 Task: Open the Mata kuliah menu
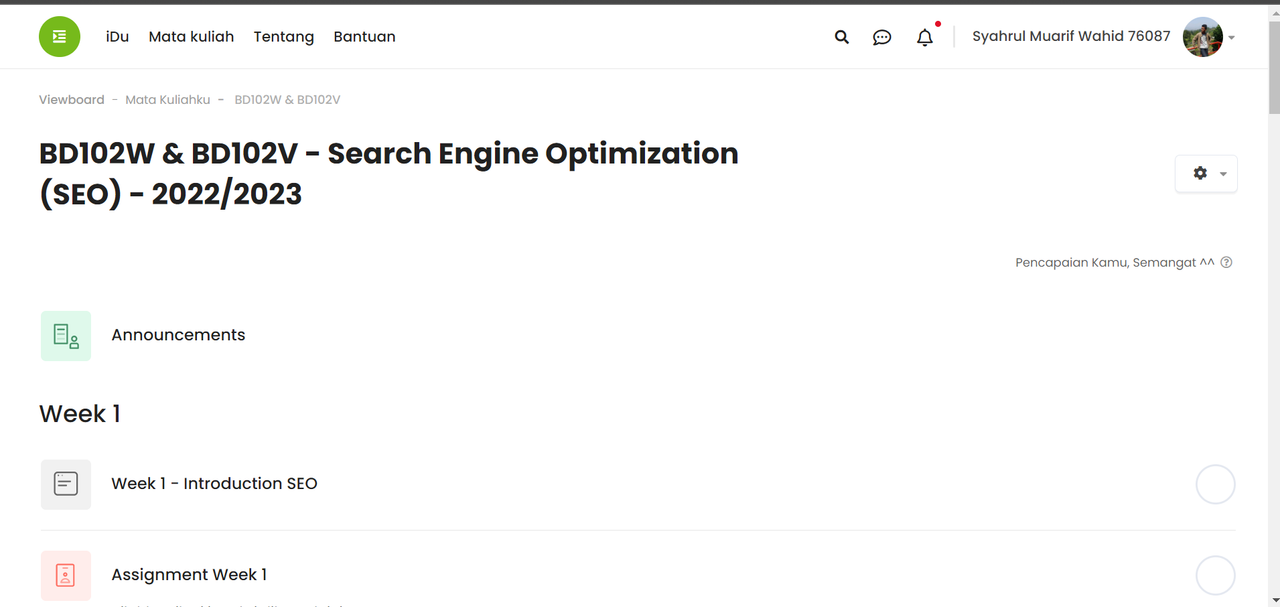(x=191, y=37)
